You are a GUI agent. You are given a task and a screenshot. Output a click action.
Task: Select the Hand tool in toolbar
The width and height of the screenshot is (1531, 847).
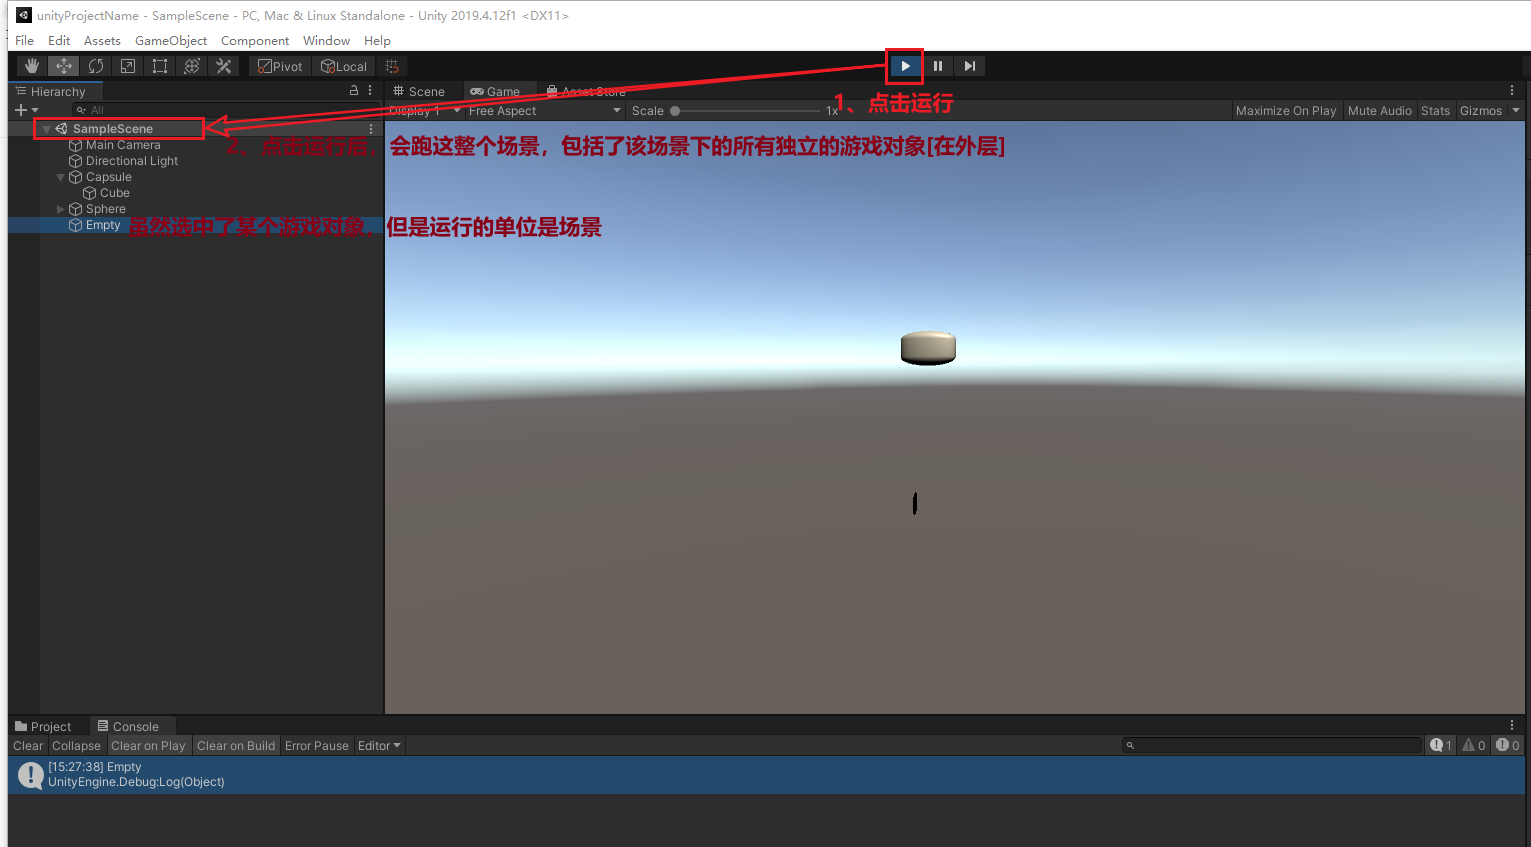[x=32, y=66]
